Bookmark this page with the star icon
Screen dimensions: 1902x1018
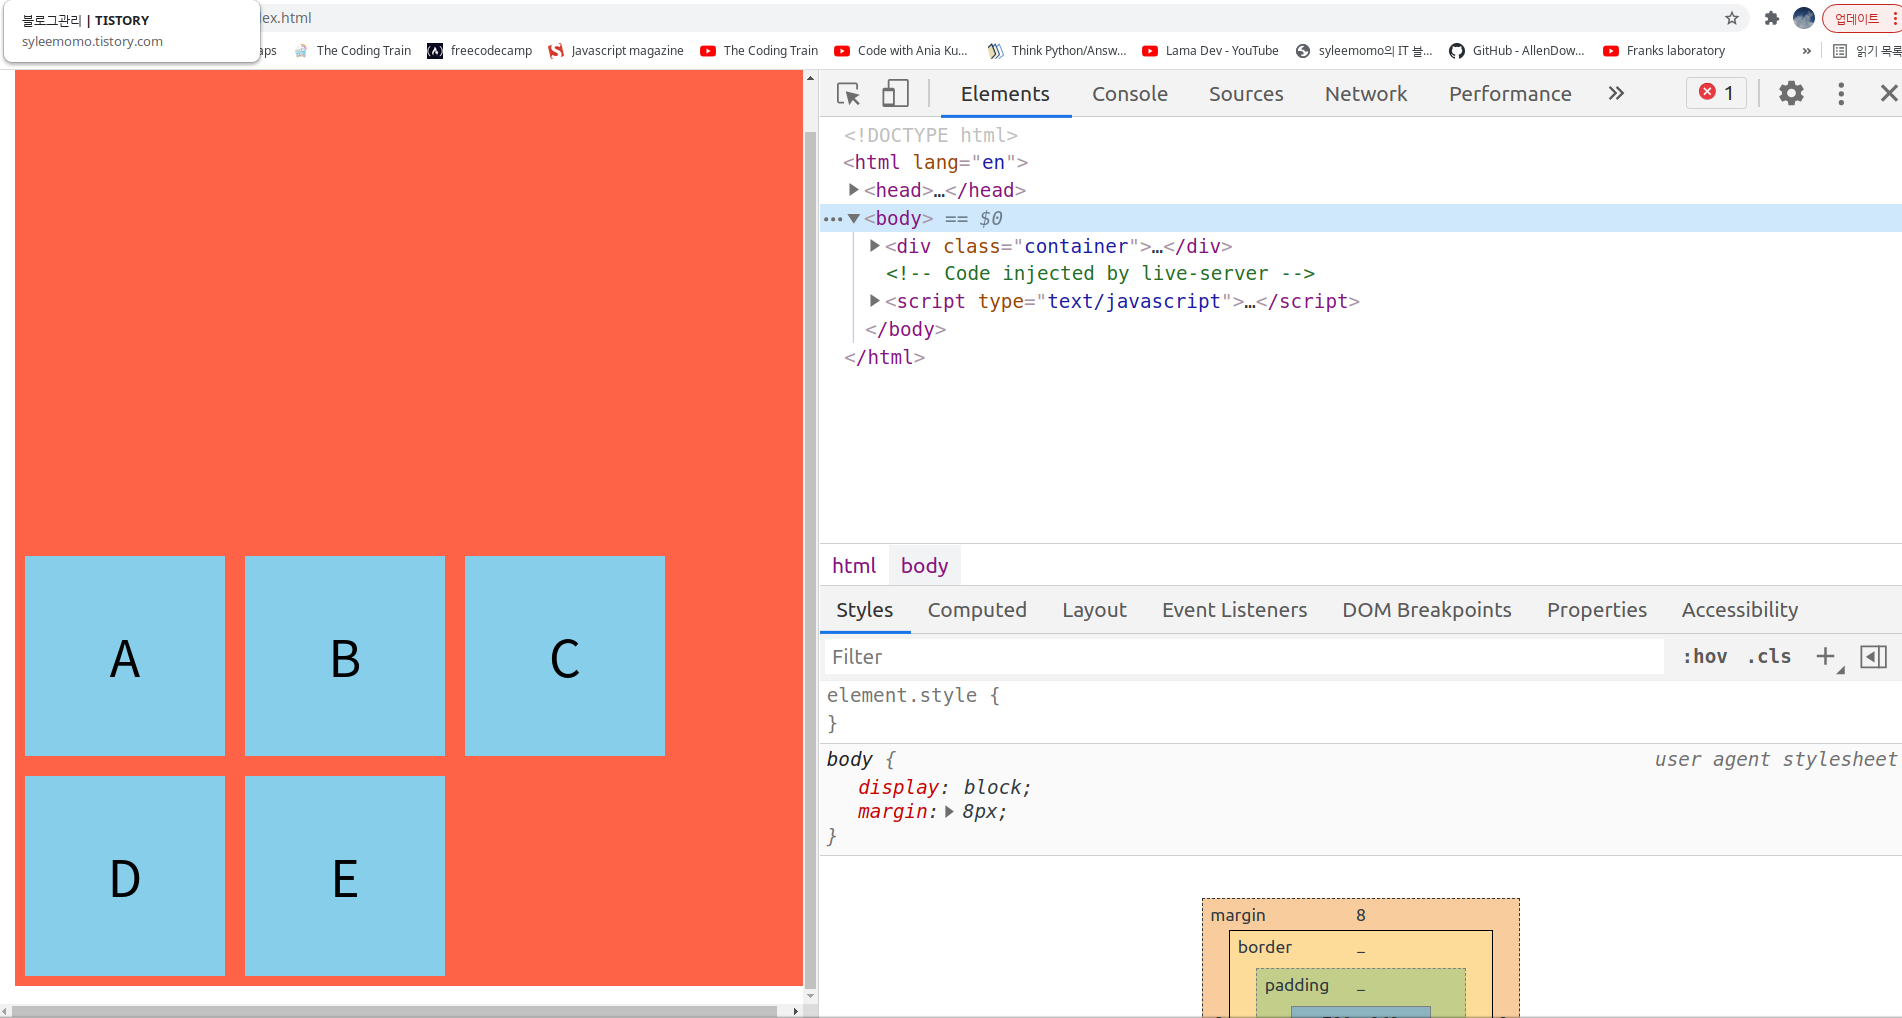[1732, 18]
